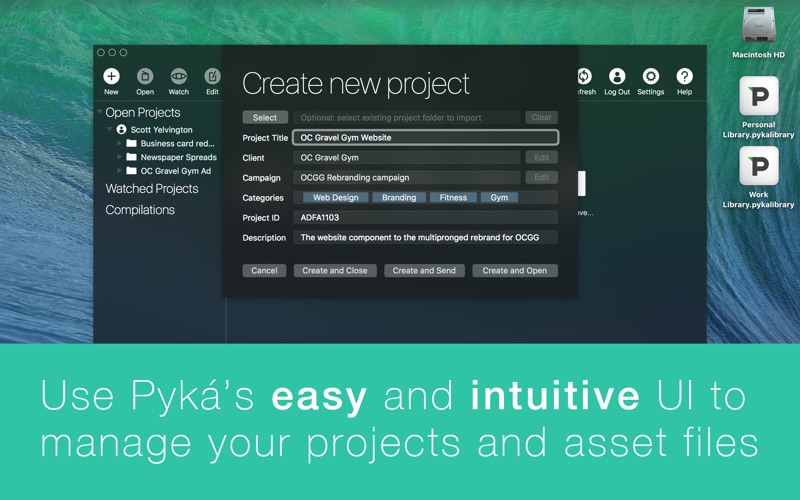Click the Description text field
This screenshot has width=800, height=500.
pyautogui.click(x=426, y=237)
